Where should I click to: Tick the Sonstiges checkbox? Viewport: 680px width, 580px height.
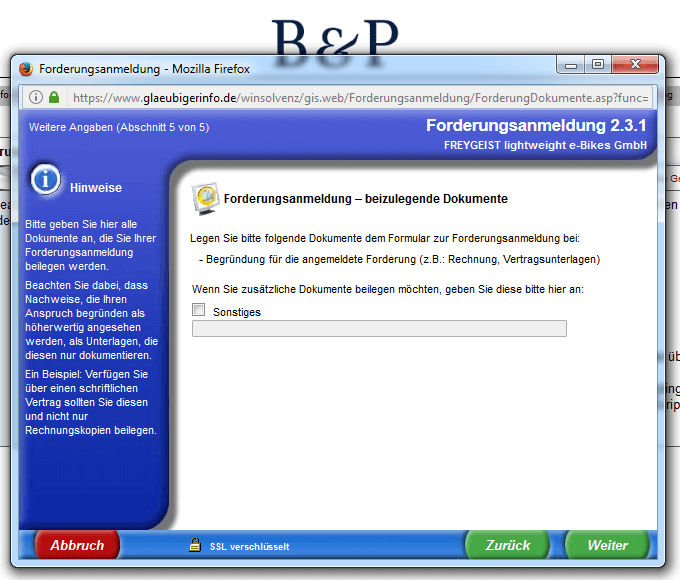(199, 310)
